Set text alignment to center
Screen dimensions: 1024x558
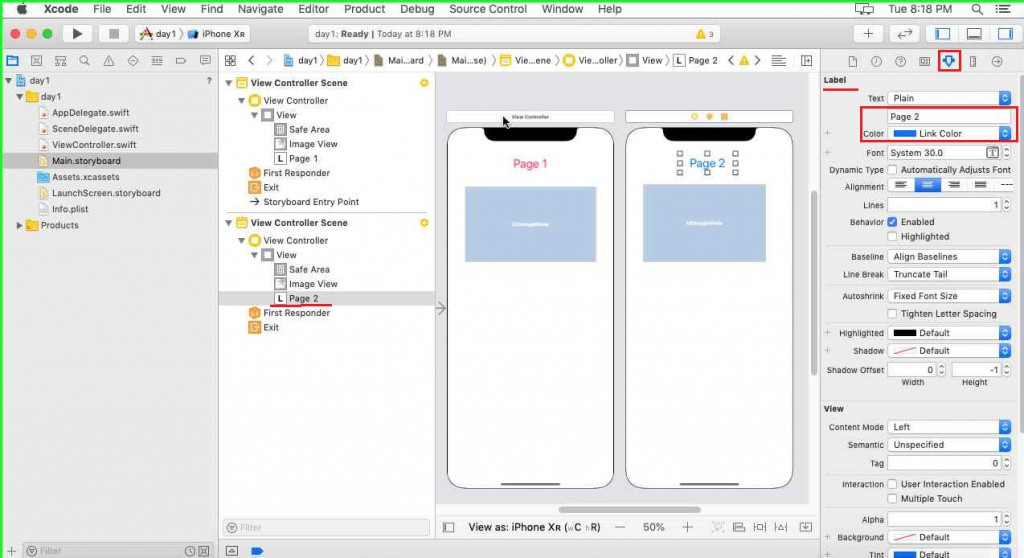[927, 186]
